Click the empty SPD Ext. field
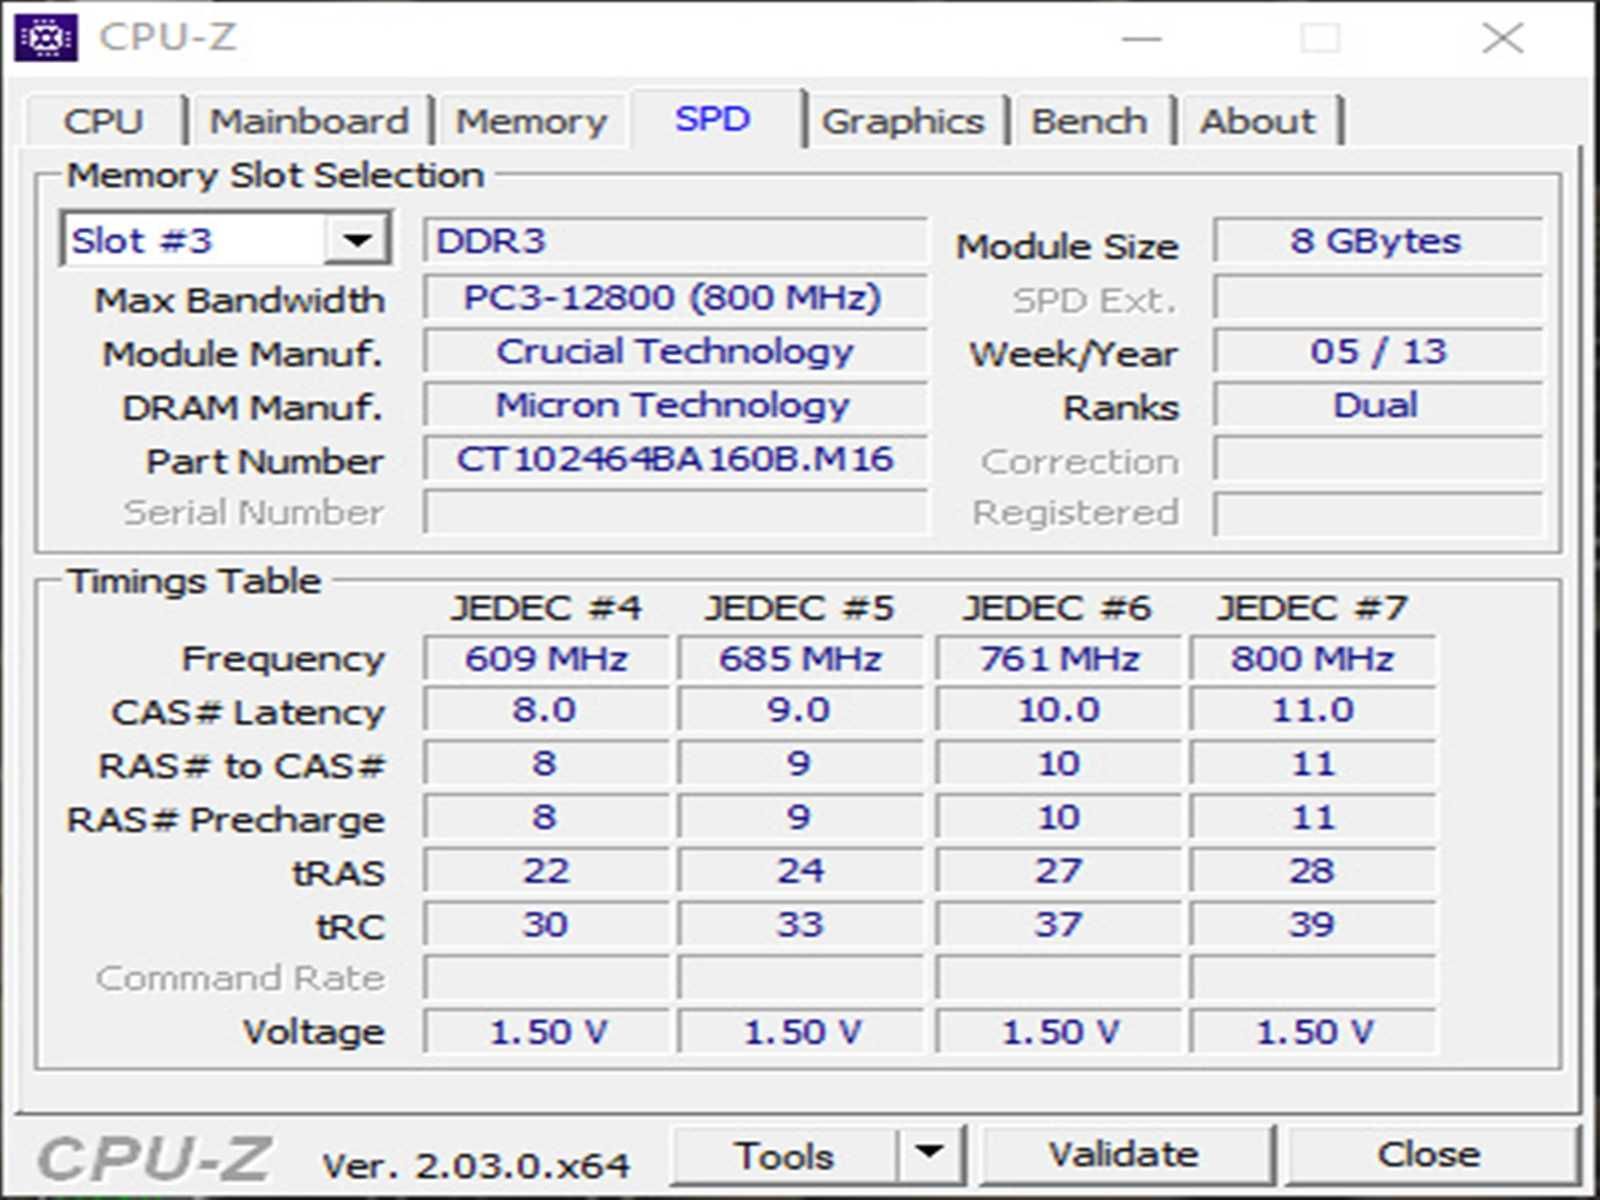1600x1200 pixels. [x=1378, y=297]
